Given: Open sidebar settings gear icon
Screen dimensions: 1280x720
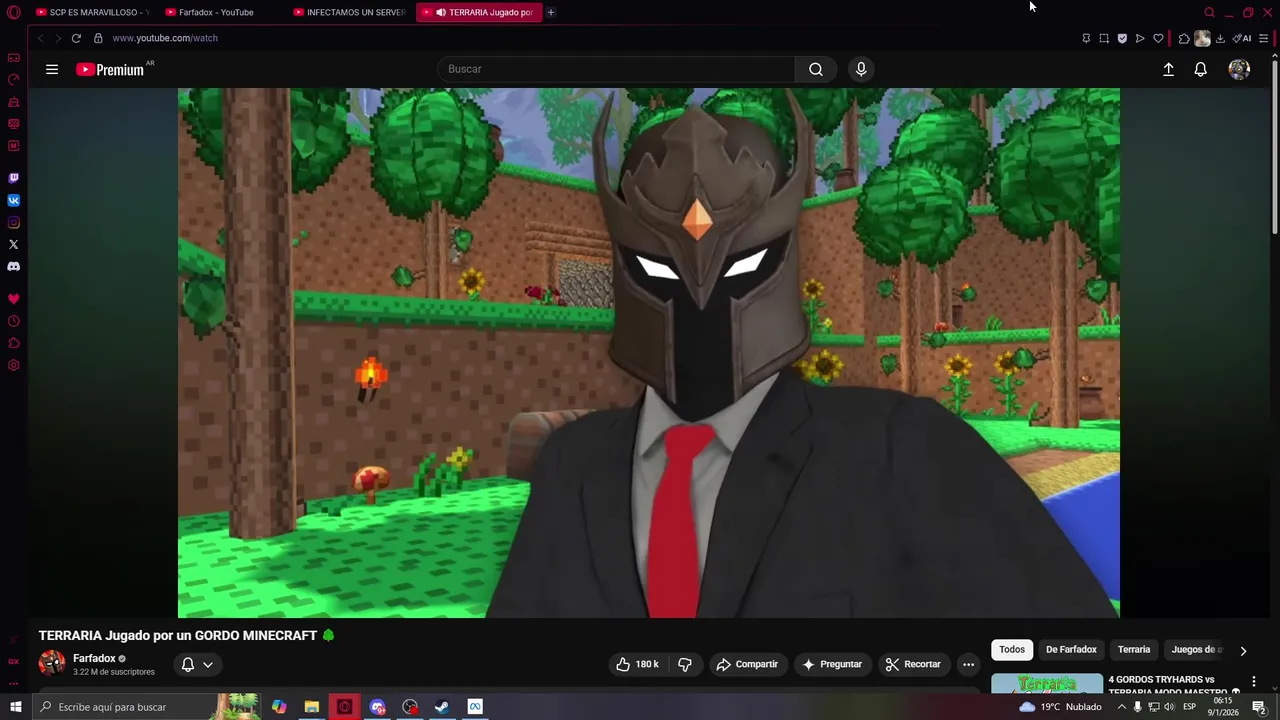Looking at the screenshot, I should coord(13,365).
